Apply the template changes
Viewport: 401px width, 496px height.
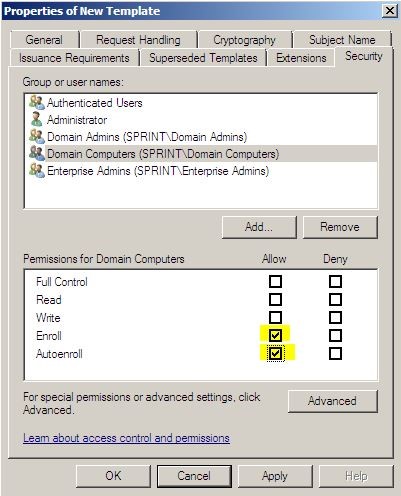coord(275,476)
